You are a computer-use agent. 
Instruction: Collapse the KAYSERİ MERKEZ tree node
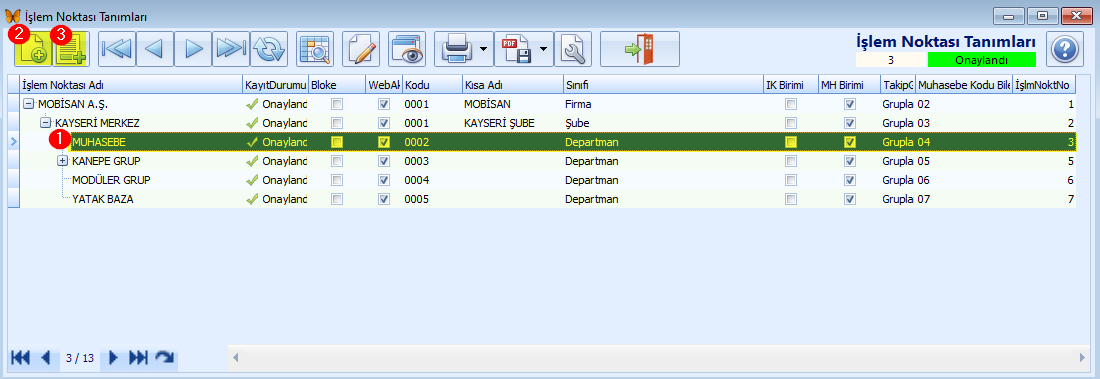(46, 123)
